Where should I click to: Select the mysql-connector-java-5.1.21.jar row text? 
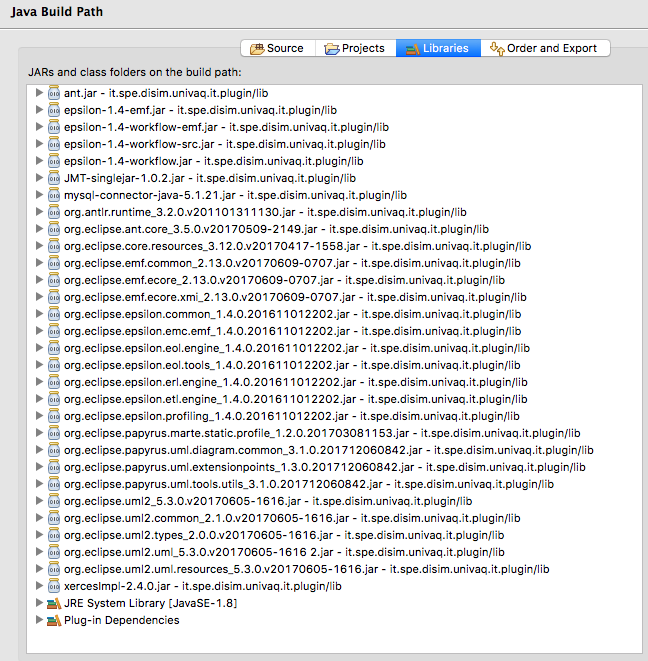(x=235, y=195)
